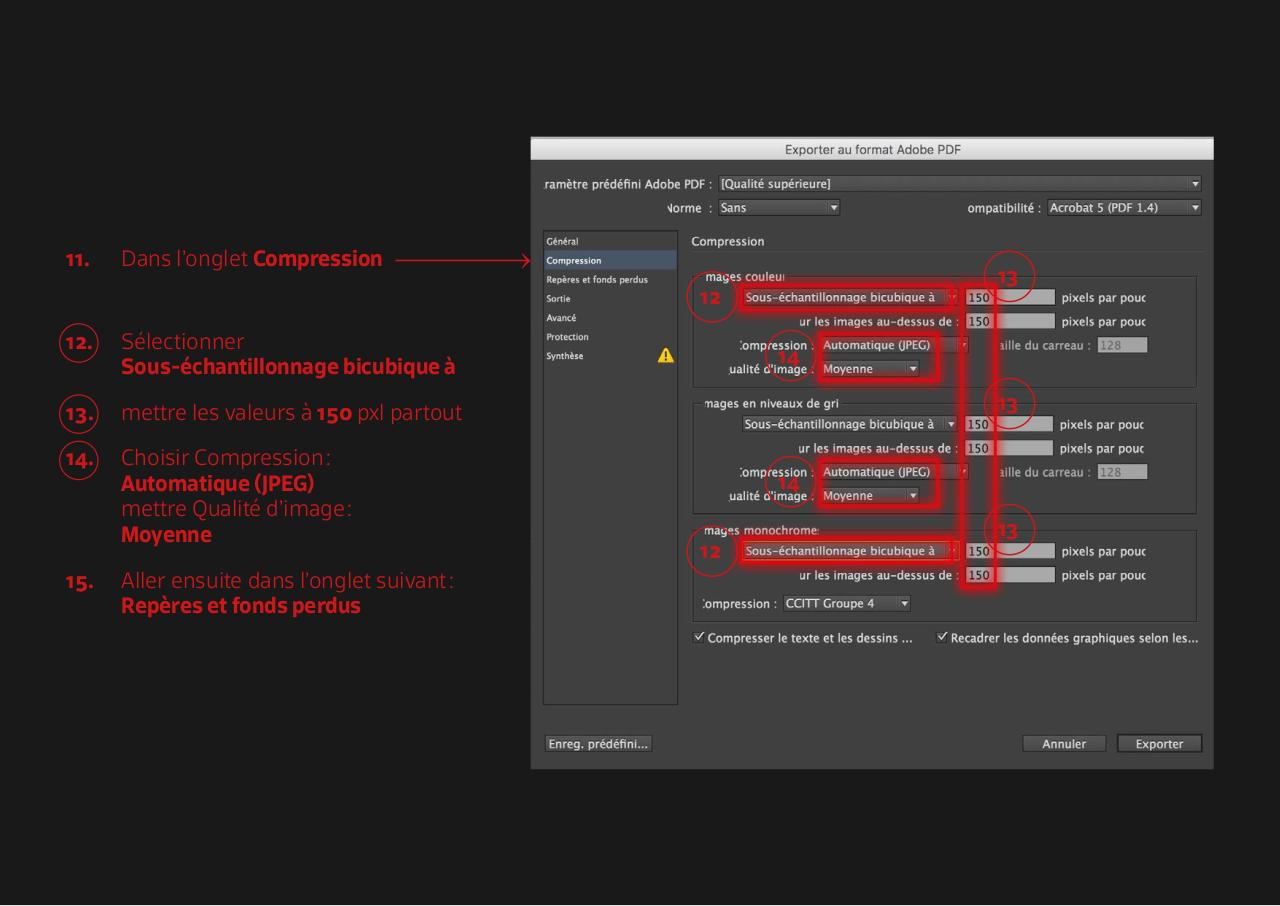The width and height of the screenshot is (1280, 906).
Task: Toggle Compresser le texte et les dessins checkbox
Action: point(699,638)
